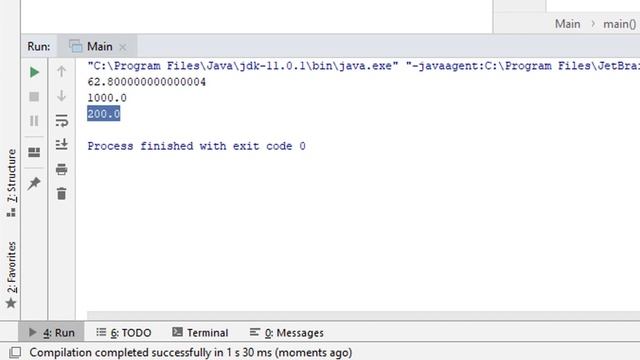Click the down arrow stack trace icon
The image size is (640, 360).
click(62, 96)
